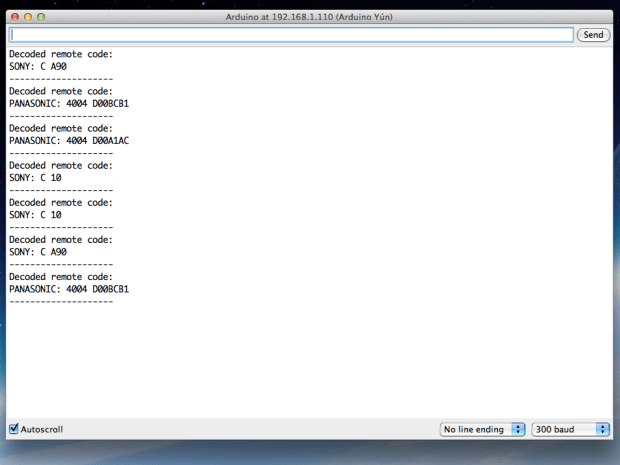Screen dimensions: 620x465
Task: Focus the serial message input field
Action: click(x=291, y=35)
